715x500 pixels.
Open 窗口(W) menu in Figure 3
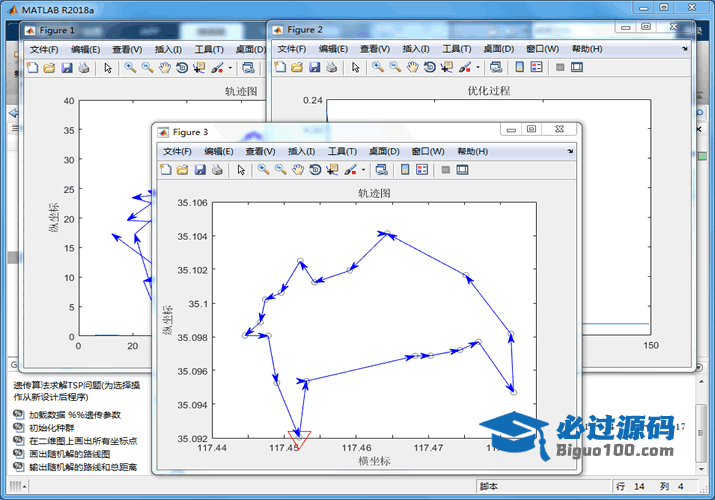[x=428, y=151]
